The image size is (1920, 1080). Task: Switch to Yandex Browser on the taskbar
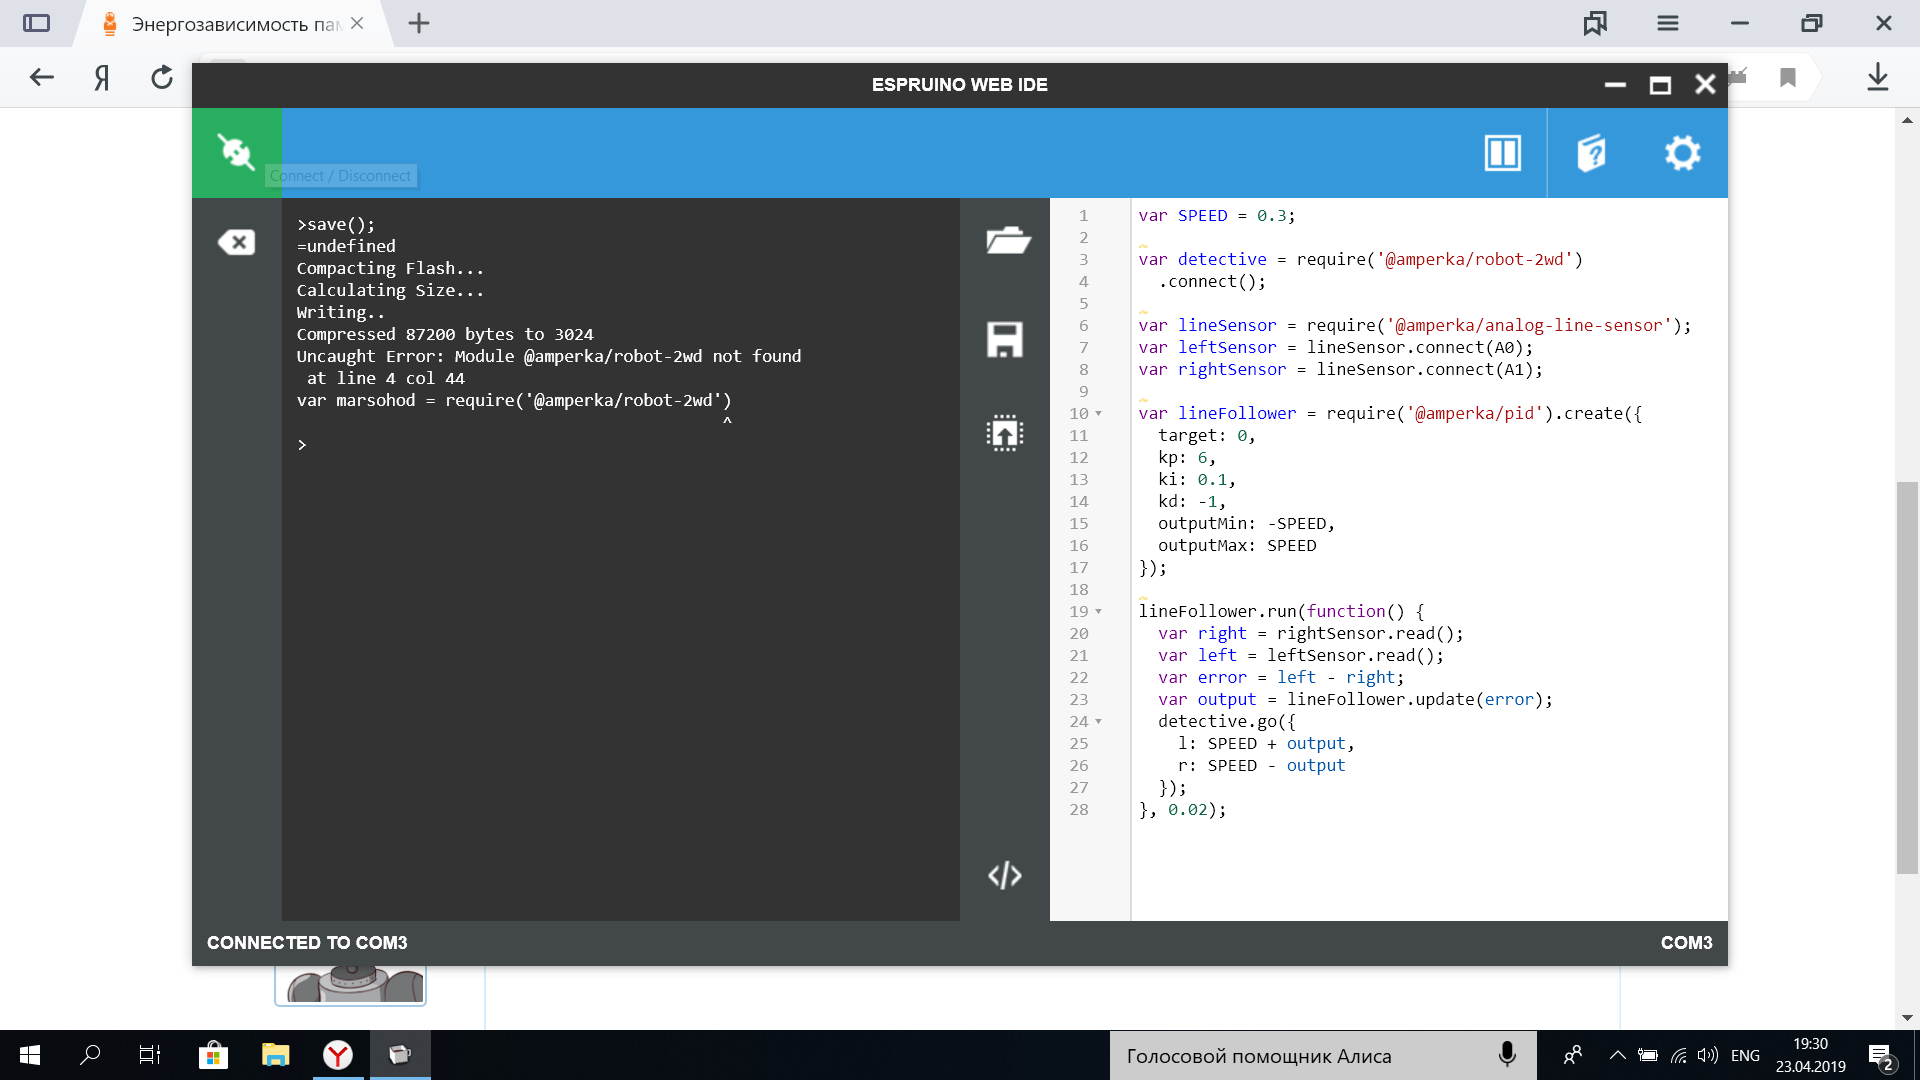click(x=338, y=1055)
